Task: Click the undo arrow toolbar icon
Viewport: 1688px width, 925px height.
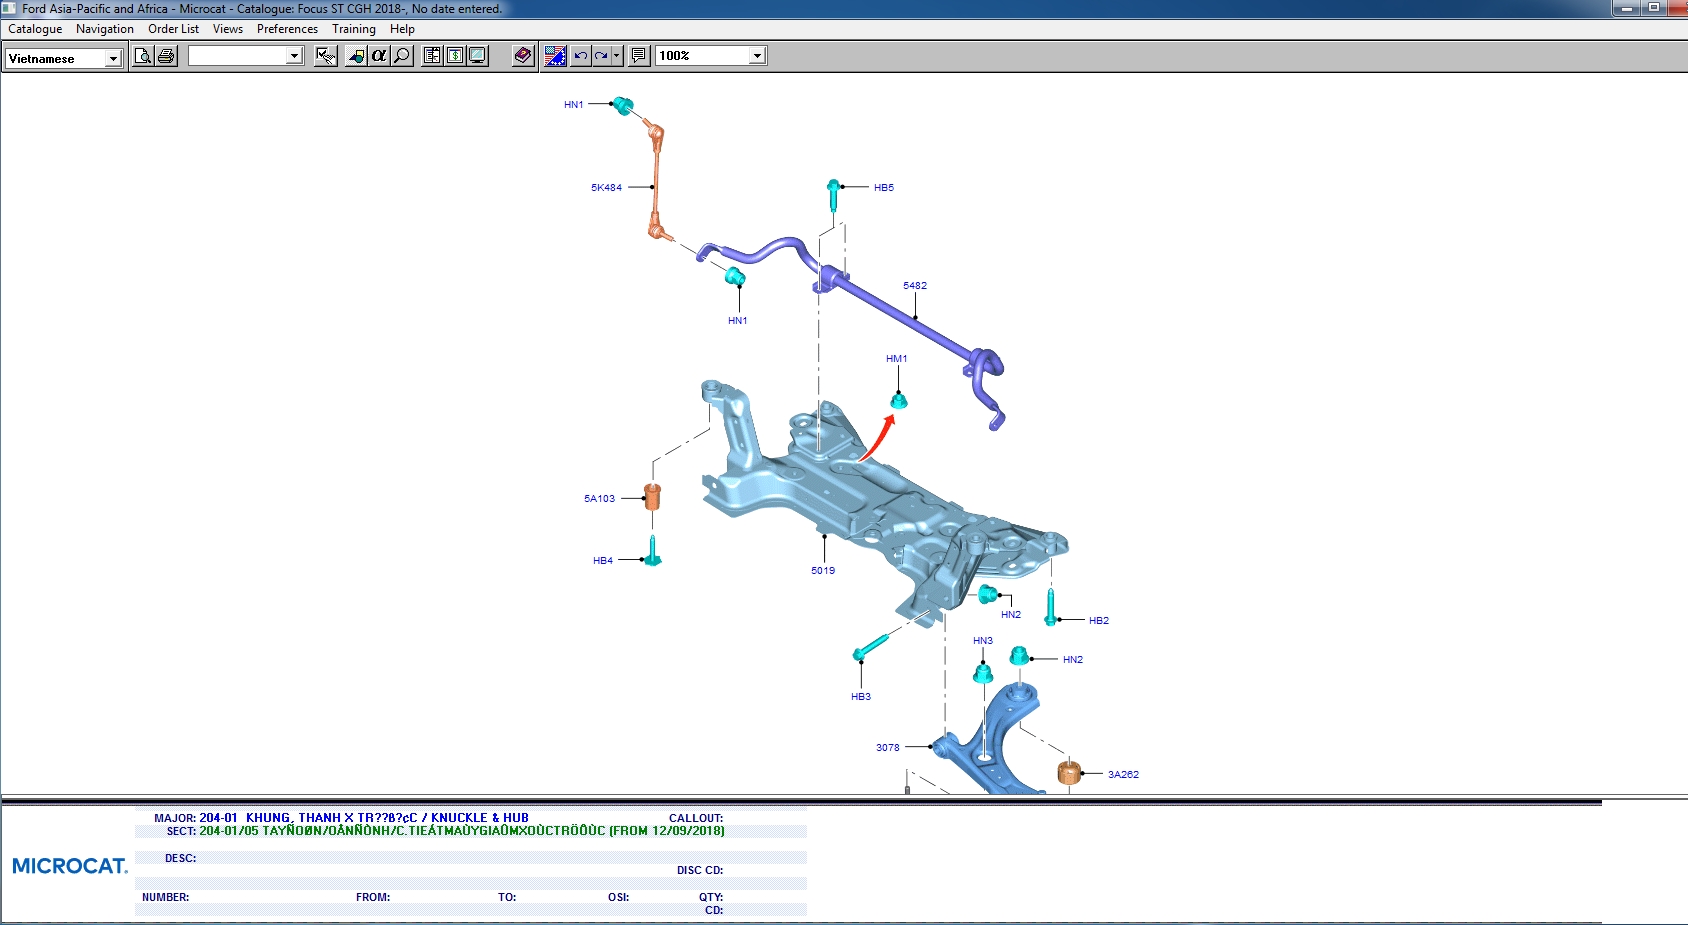Action: [x=580, y=56]
